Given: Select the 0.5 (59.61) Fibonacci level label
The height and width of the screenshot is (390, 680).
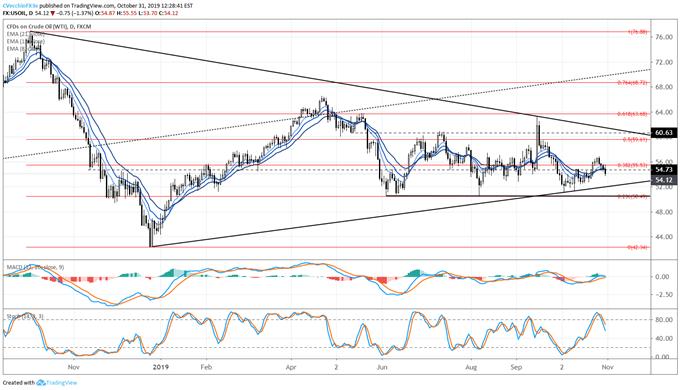Looking at the screenshot, I should point(635,140).
